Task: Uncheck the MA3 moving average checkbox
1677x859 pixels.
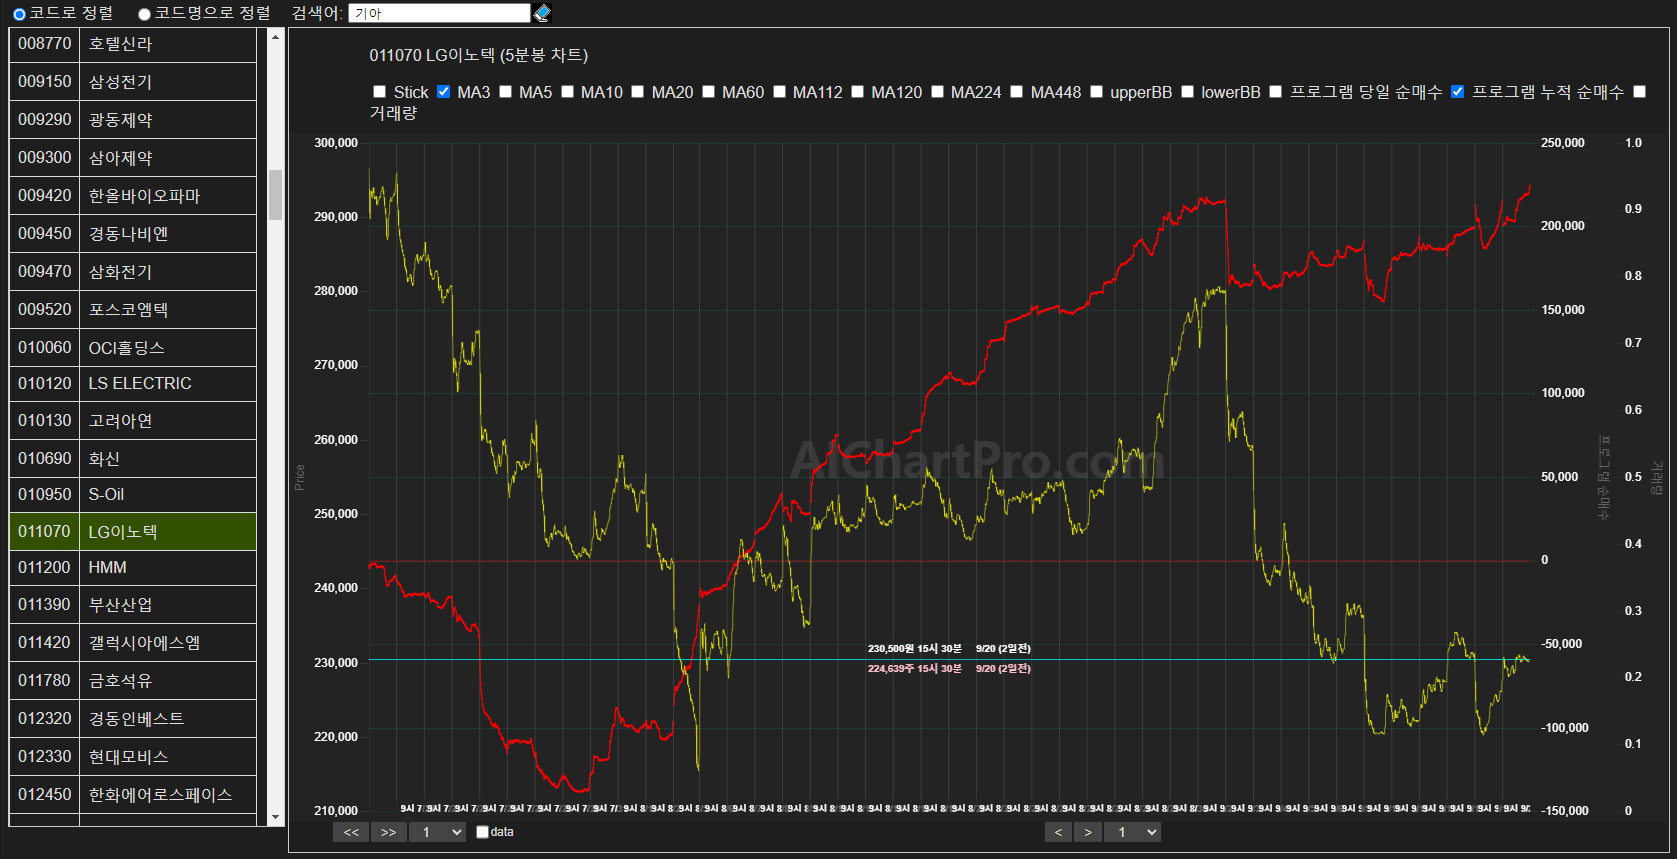Action: (444, 92)
